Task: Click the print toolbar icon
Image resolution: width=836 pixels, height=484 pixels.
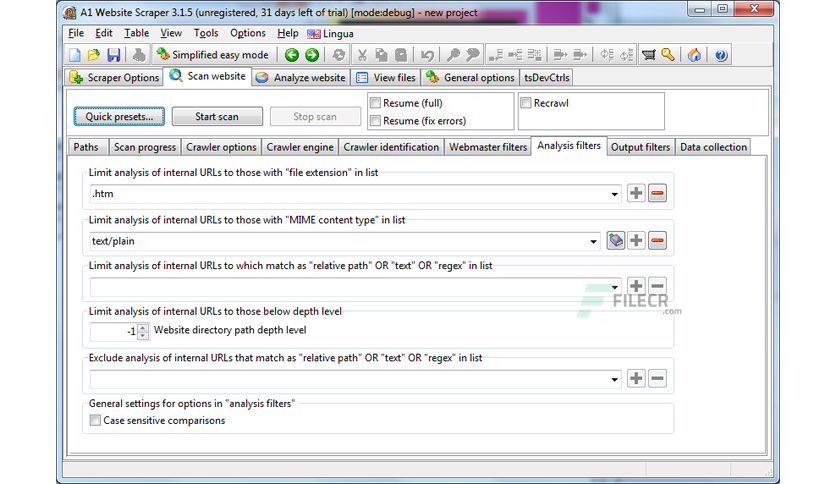Action: point(139,55)
